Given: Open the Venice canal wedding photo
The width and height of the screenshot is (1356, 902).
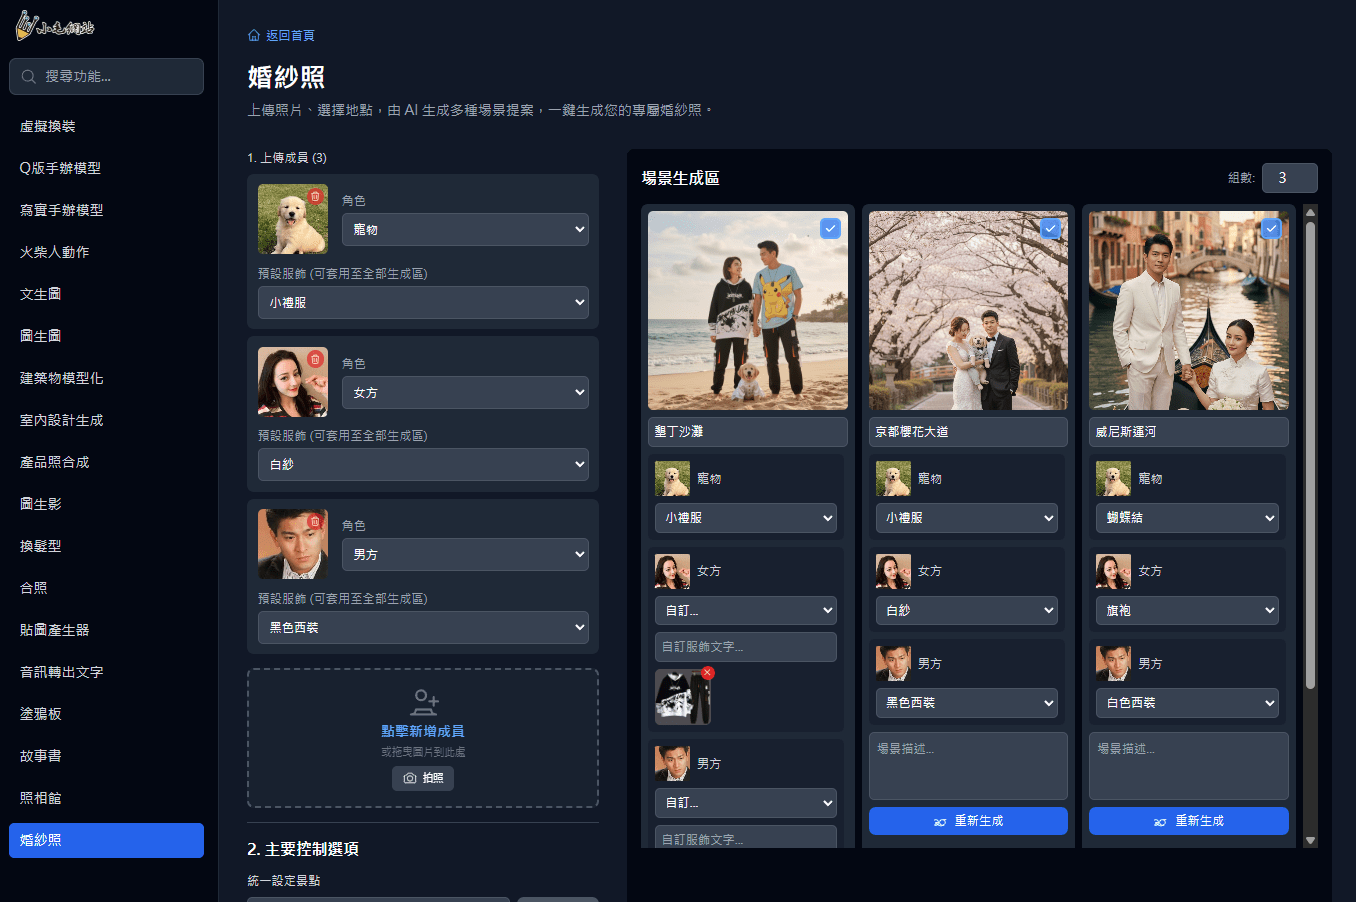Looking at the screenshot, I should [1189, 310].
